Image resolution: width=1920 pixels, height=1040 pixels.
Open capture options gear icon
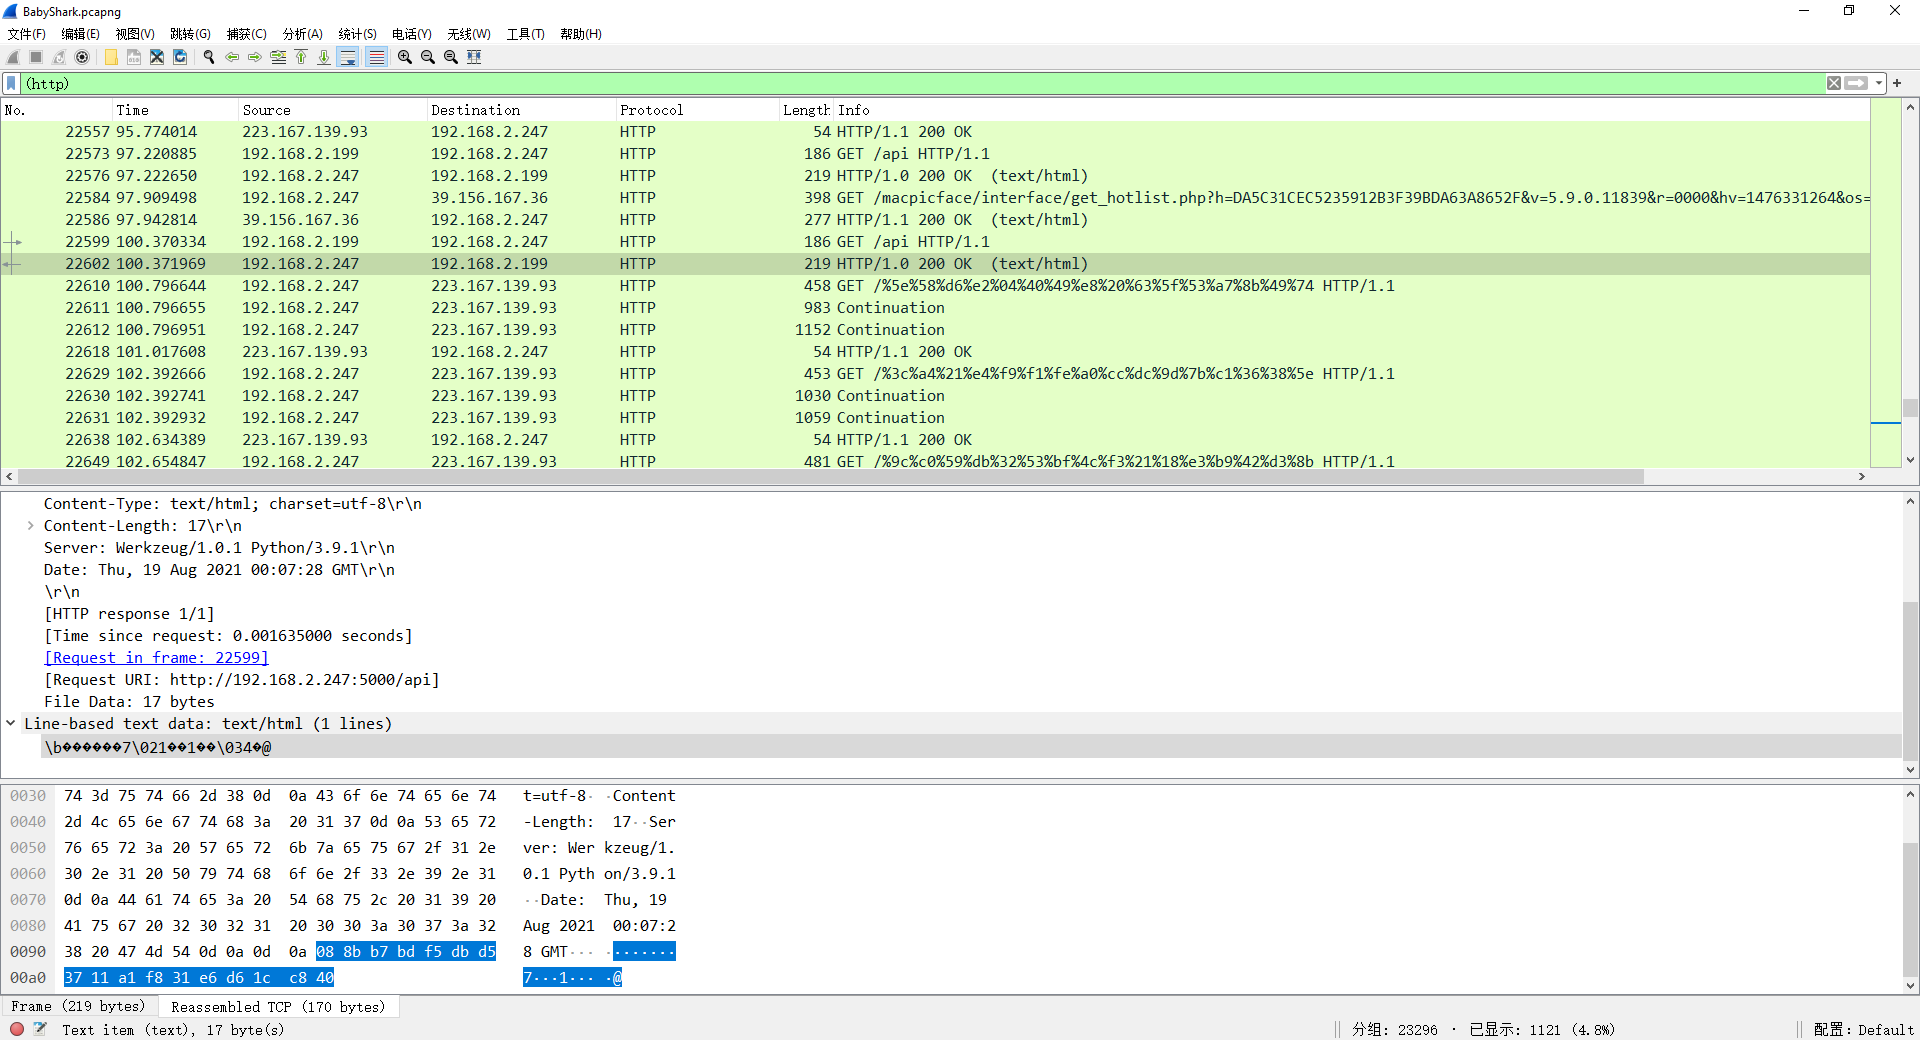[82, 57]
